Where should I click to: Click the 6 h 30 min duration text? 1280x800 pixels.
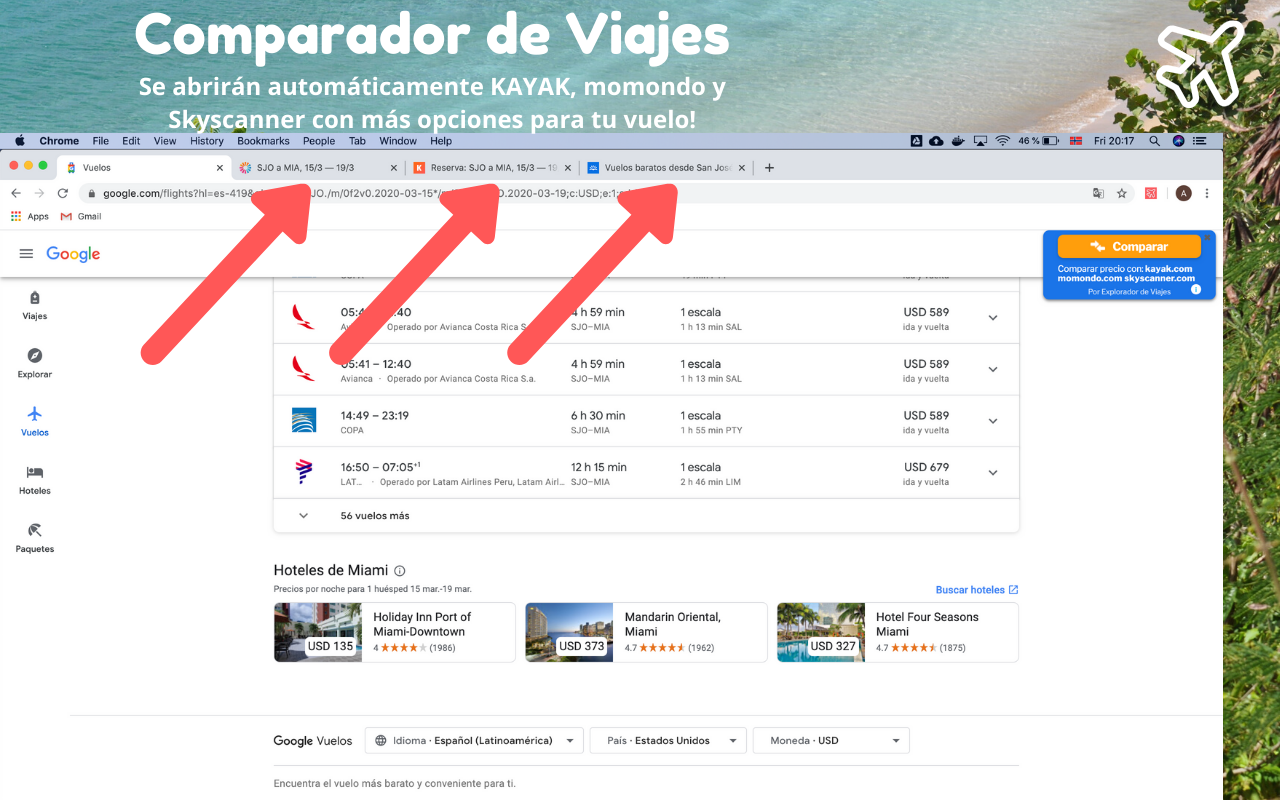(598, 415)
